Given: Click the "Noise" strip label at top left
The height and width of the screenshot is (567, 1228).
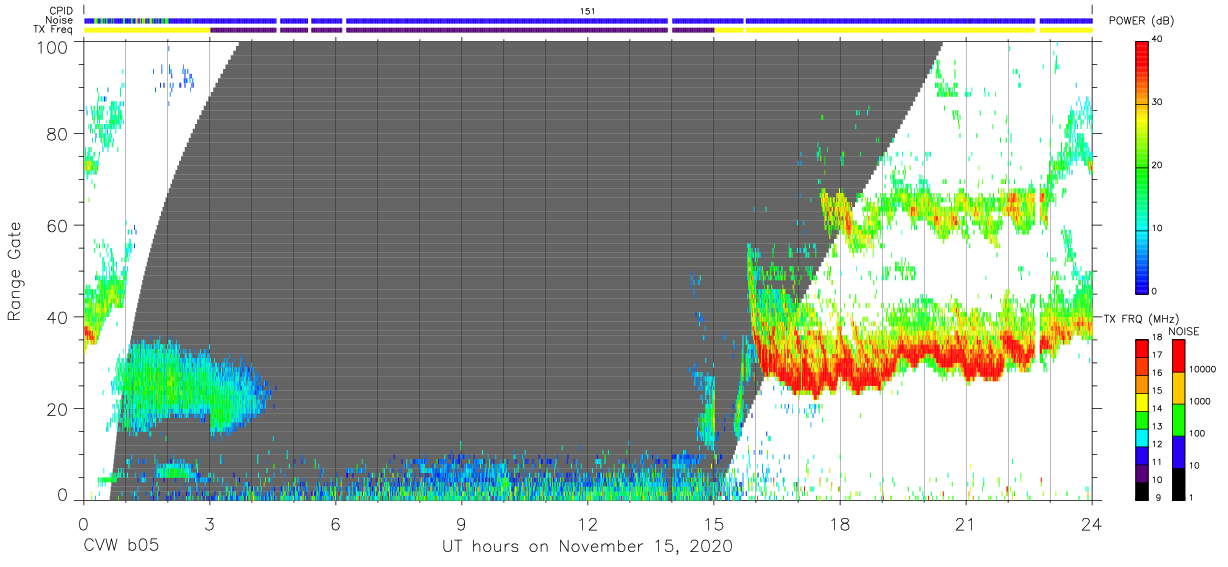Looking at the screenshot, I should tap(60, 20).
